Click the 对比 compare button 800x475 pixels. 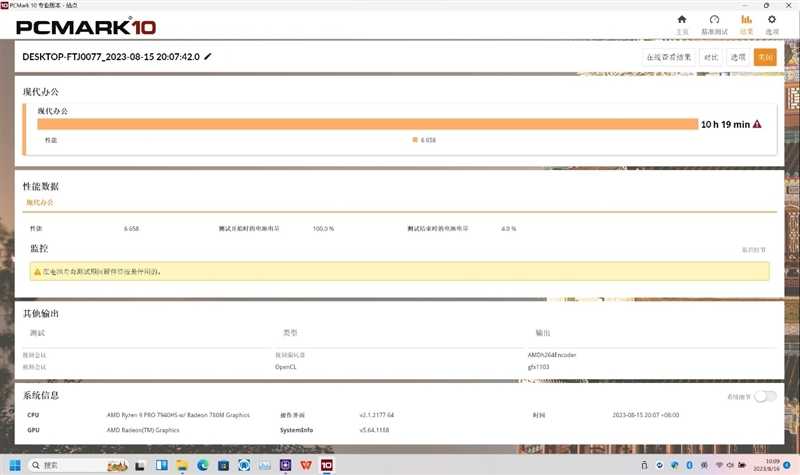(710, 58)
